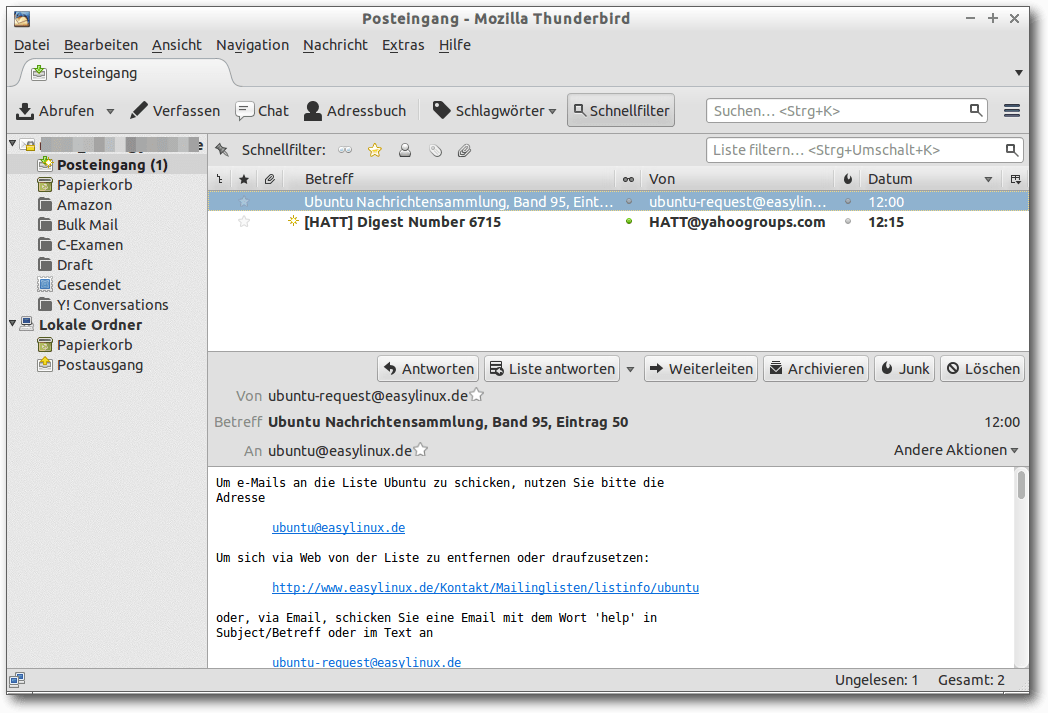1048x713 pixels.
Task: Mark message as Junk button
Action: (x=905, y=369)
